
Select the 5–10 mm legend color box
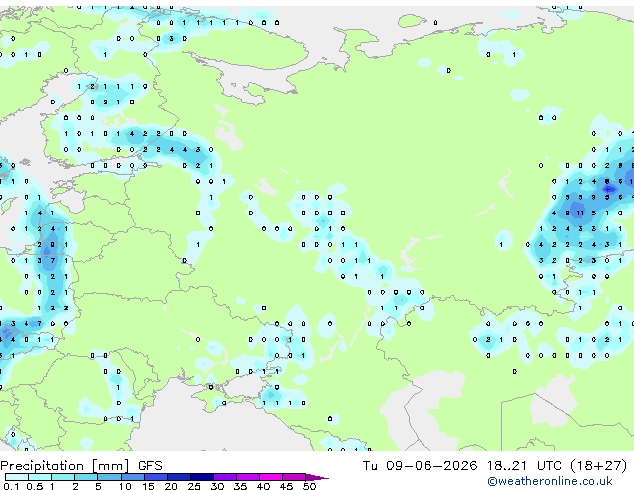tap(109, 477)
